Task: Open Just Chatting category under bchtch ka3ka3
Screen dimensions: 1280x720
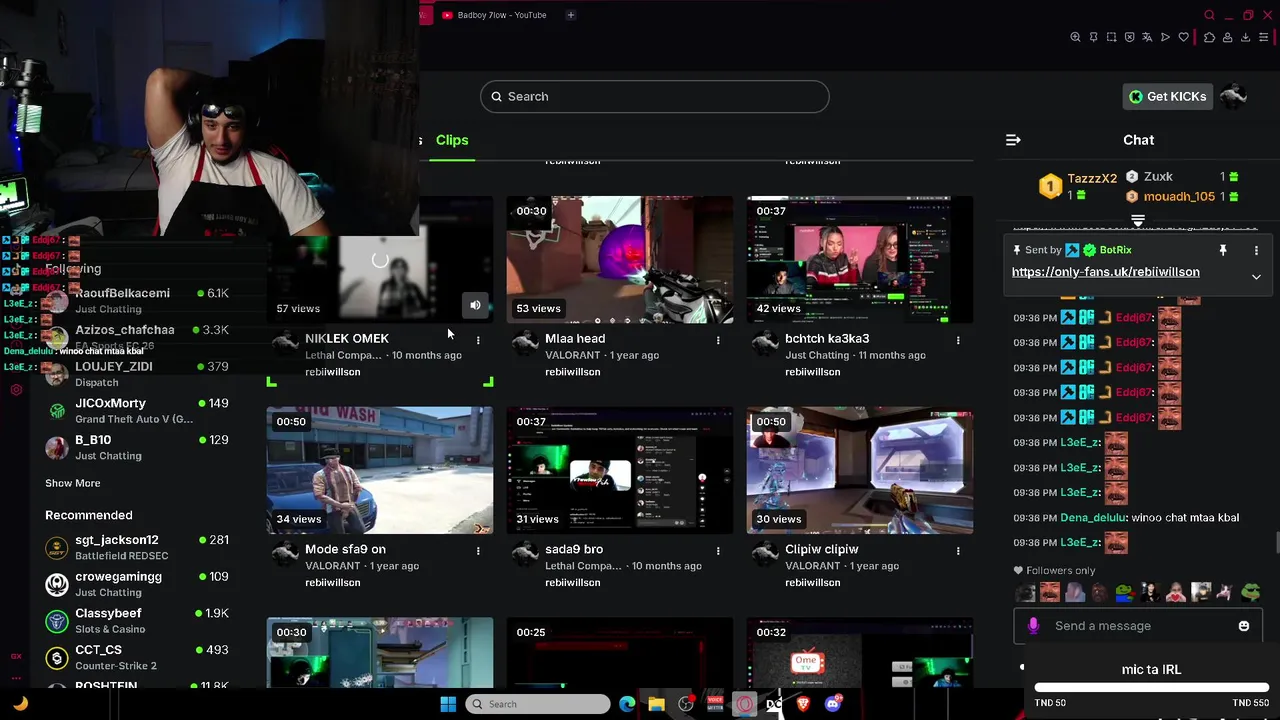Action: 817,355
